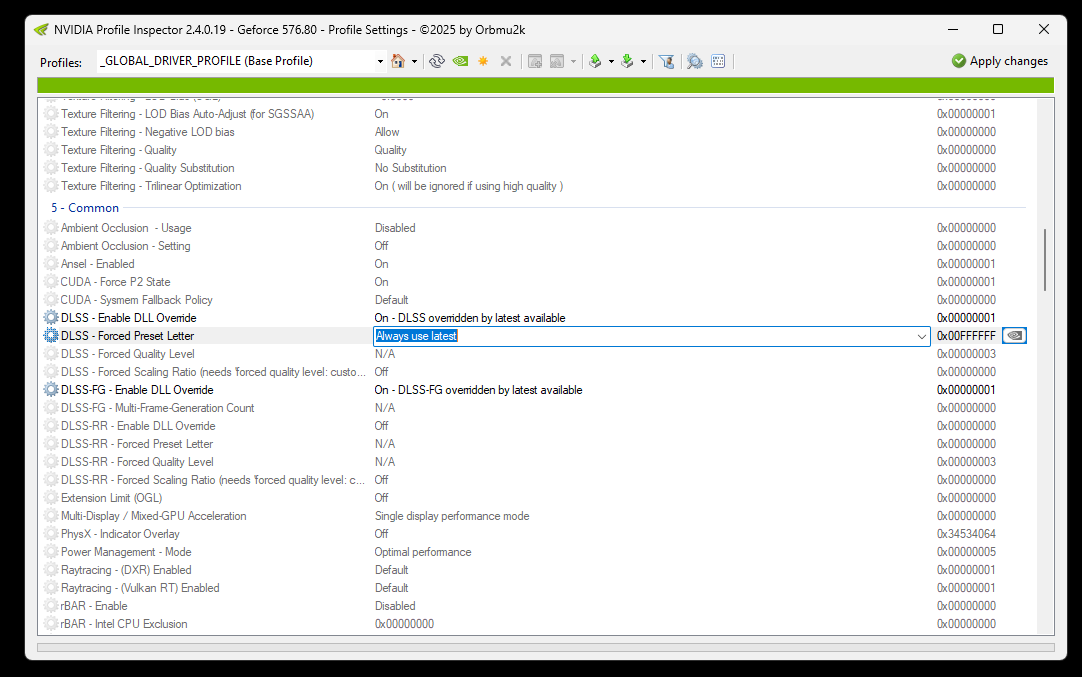Screen dimensions: 1082x677
Task: Select Raytracing - (Vulkan RT) Enabled row
Action: pos(535,588)
